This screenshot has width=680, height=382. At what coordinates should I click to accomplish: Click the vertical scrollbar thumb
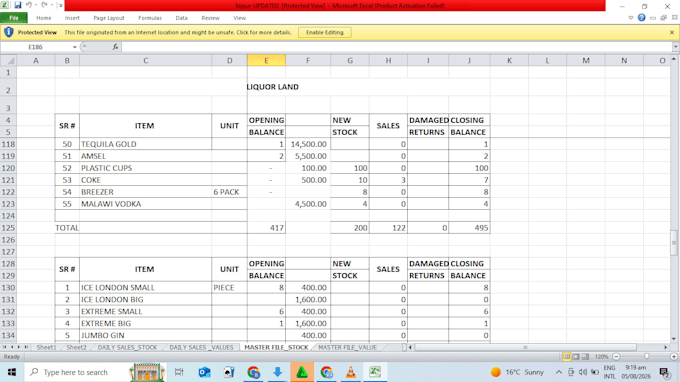tap(674, 242)
